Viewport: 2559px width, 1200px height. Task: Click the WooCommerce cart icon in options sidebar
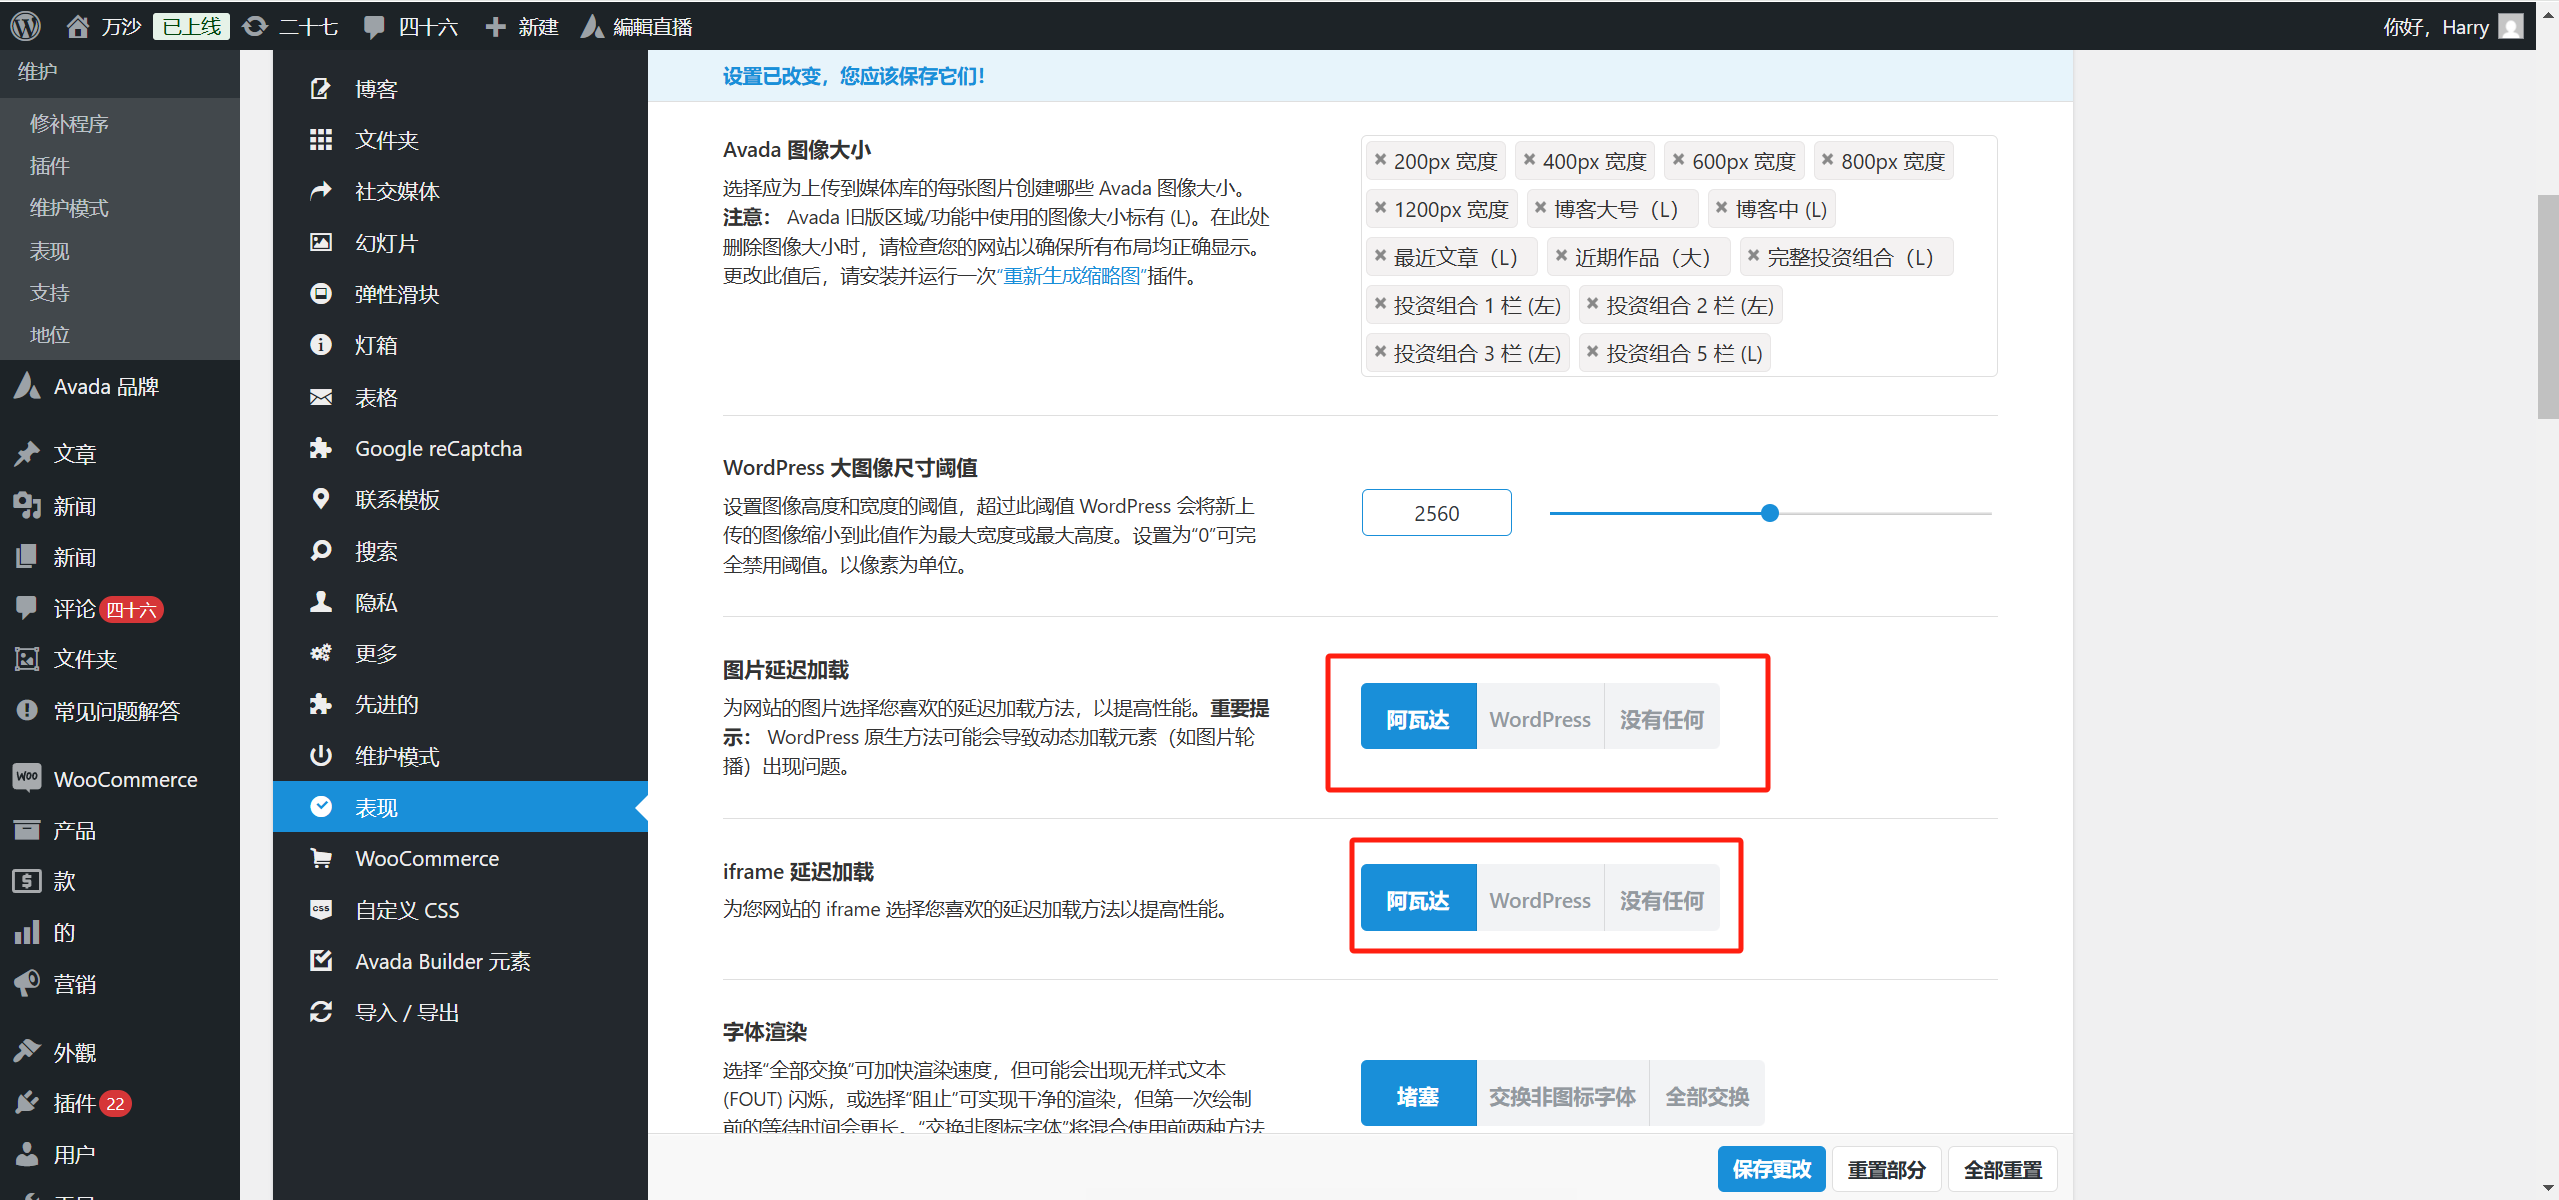click(321, 858)
